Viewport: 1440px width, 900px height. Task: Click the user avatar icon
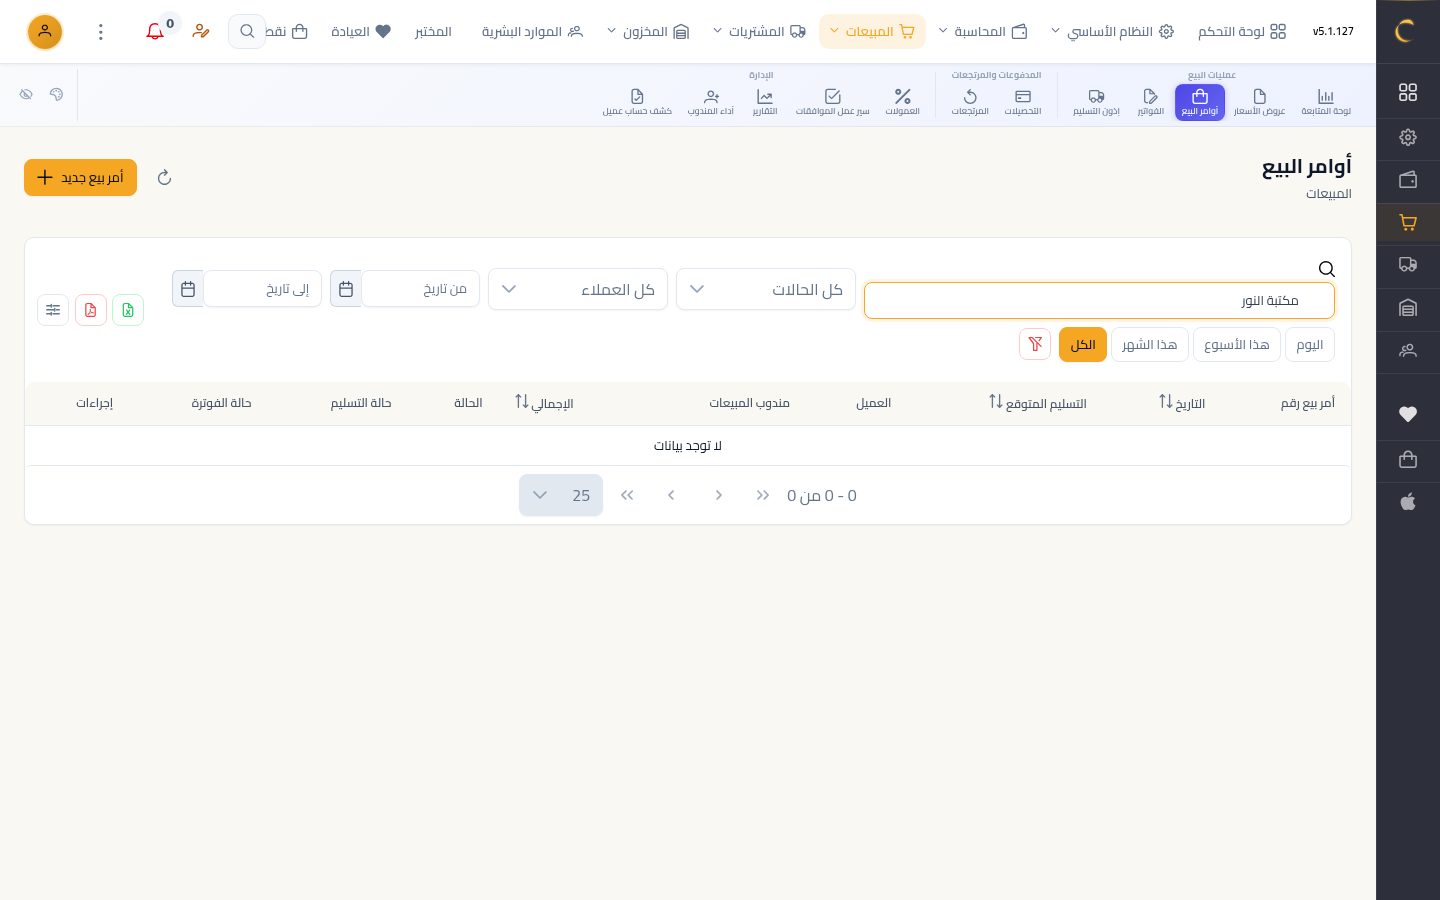click(45, 32)
